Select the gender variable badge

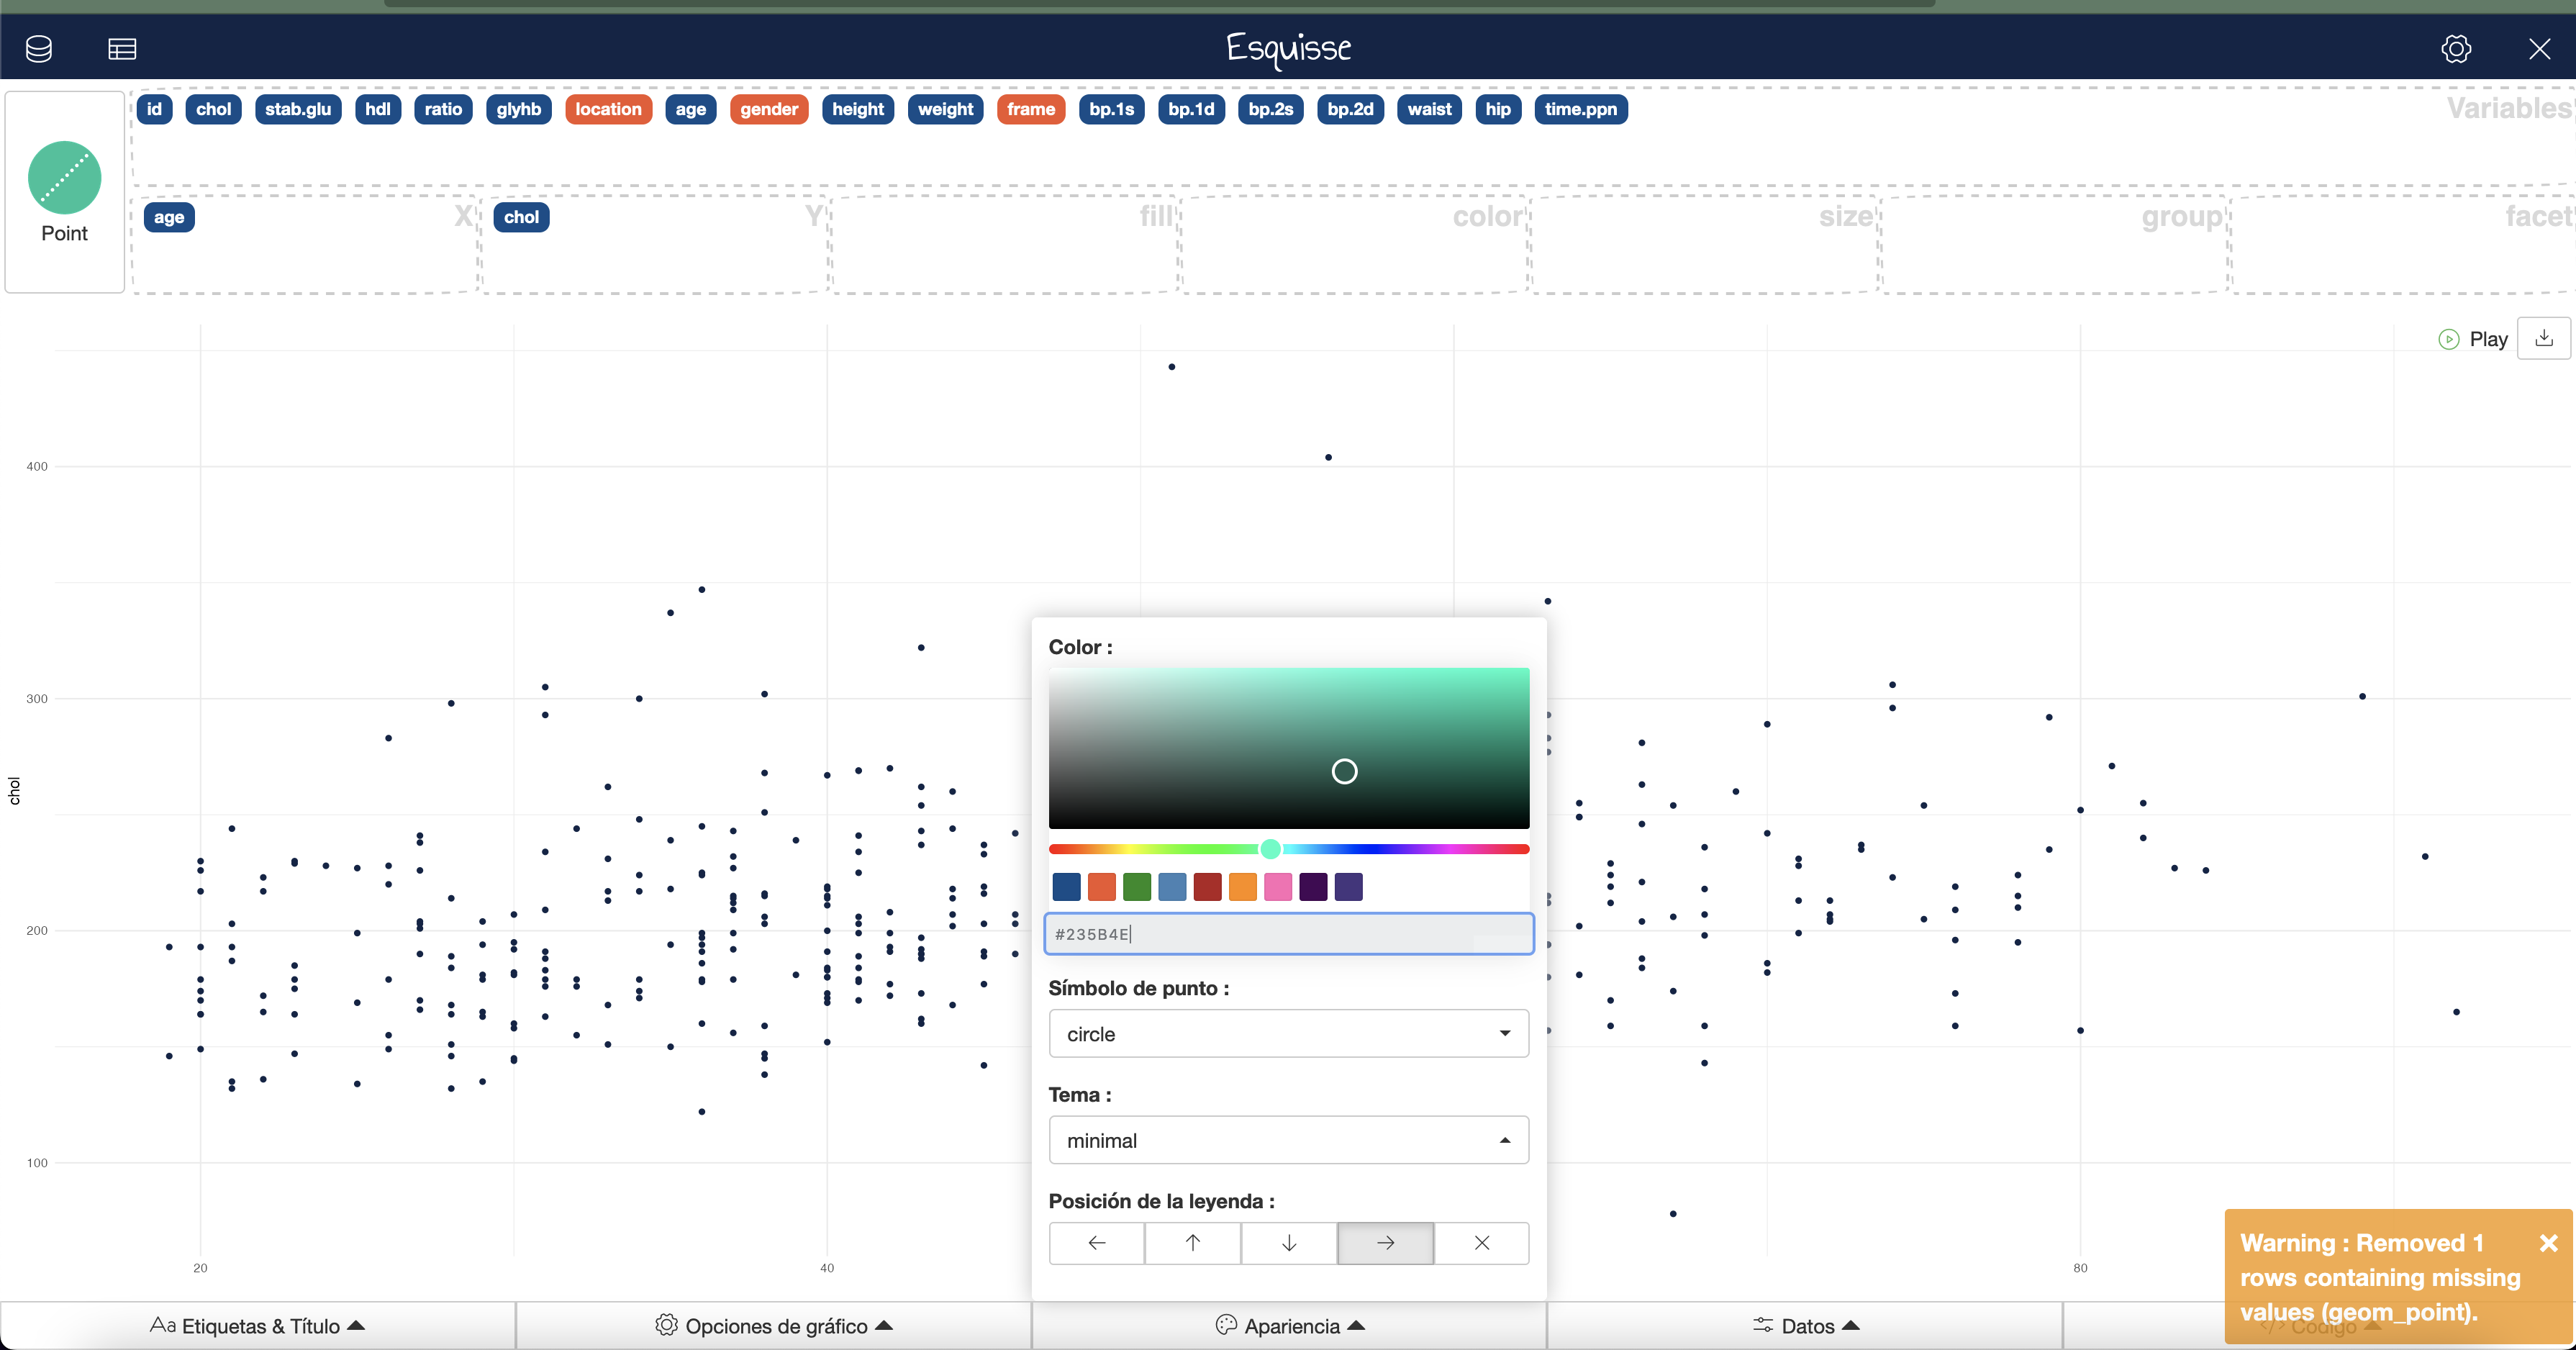click(769, 109)
